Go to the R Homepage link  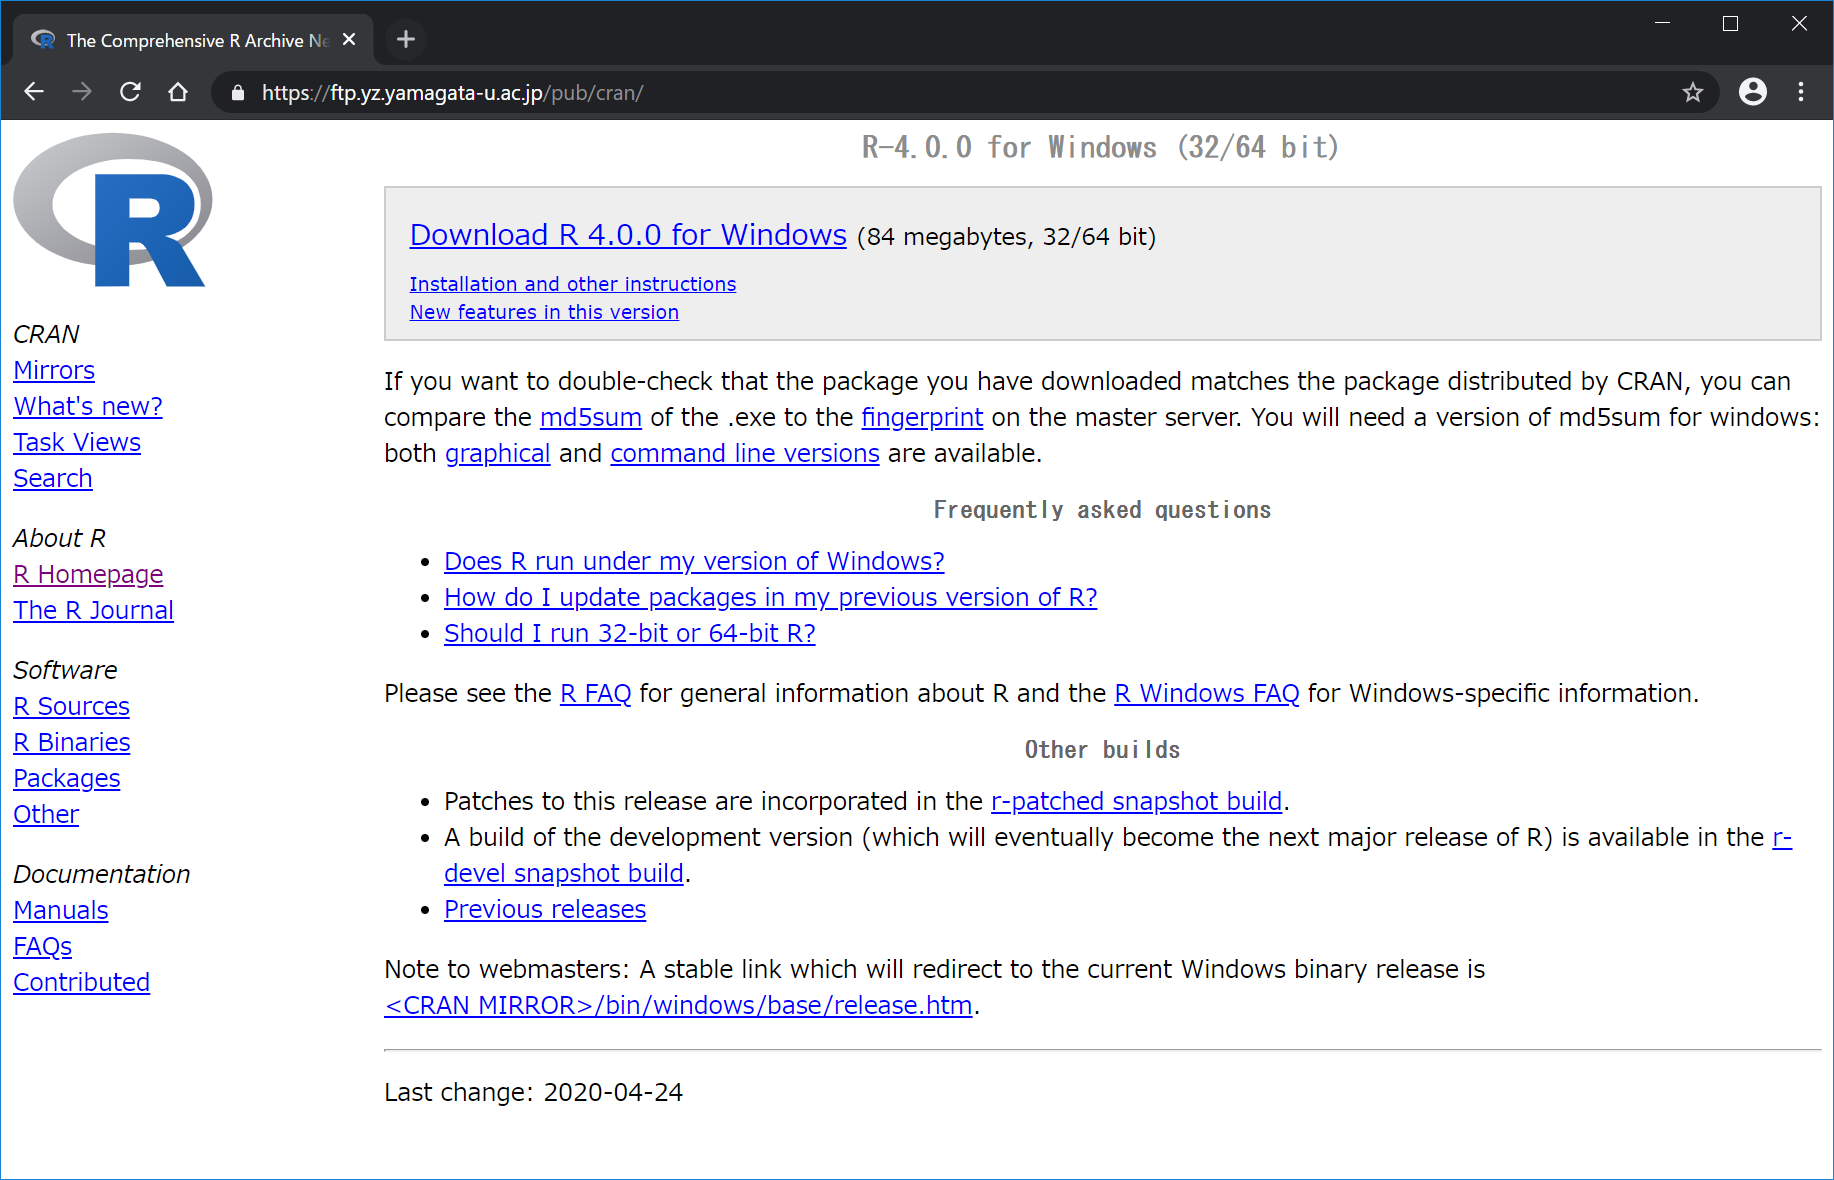point(88,575)
